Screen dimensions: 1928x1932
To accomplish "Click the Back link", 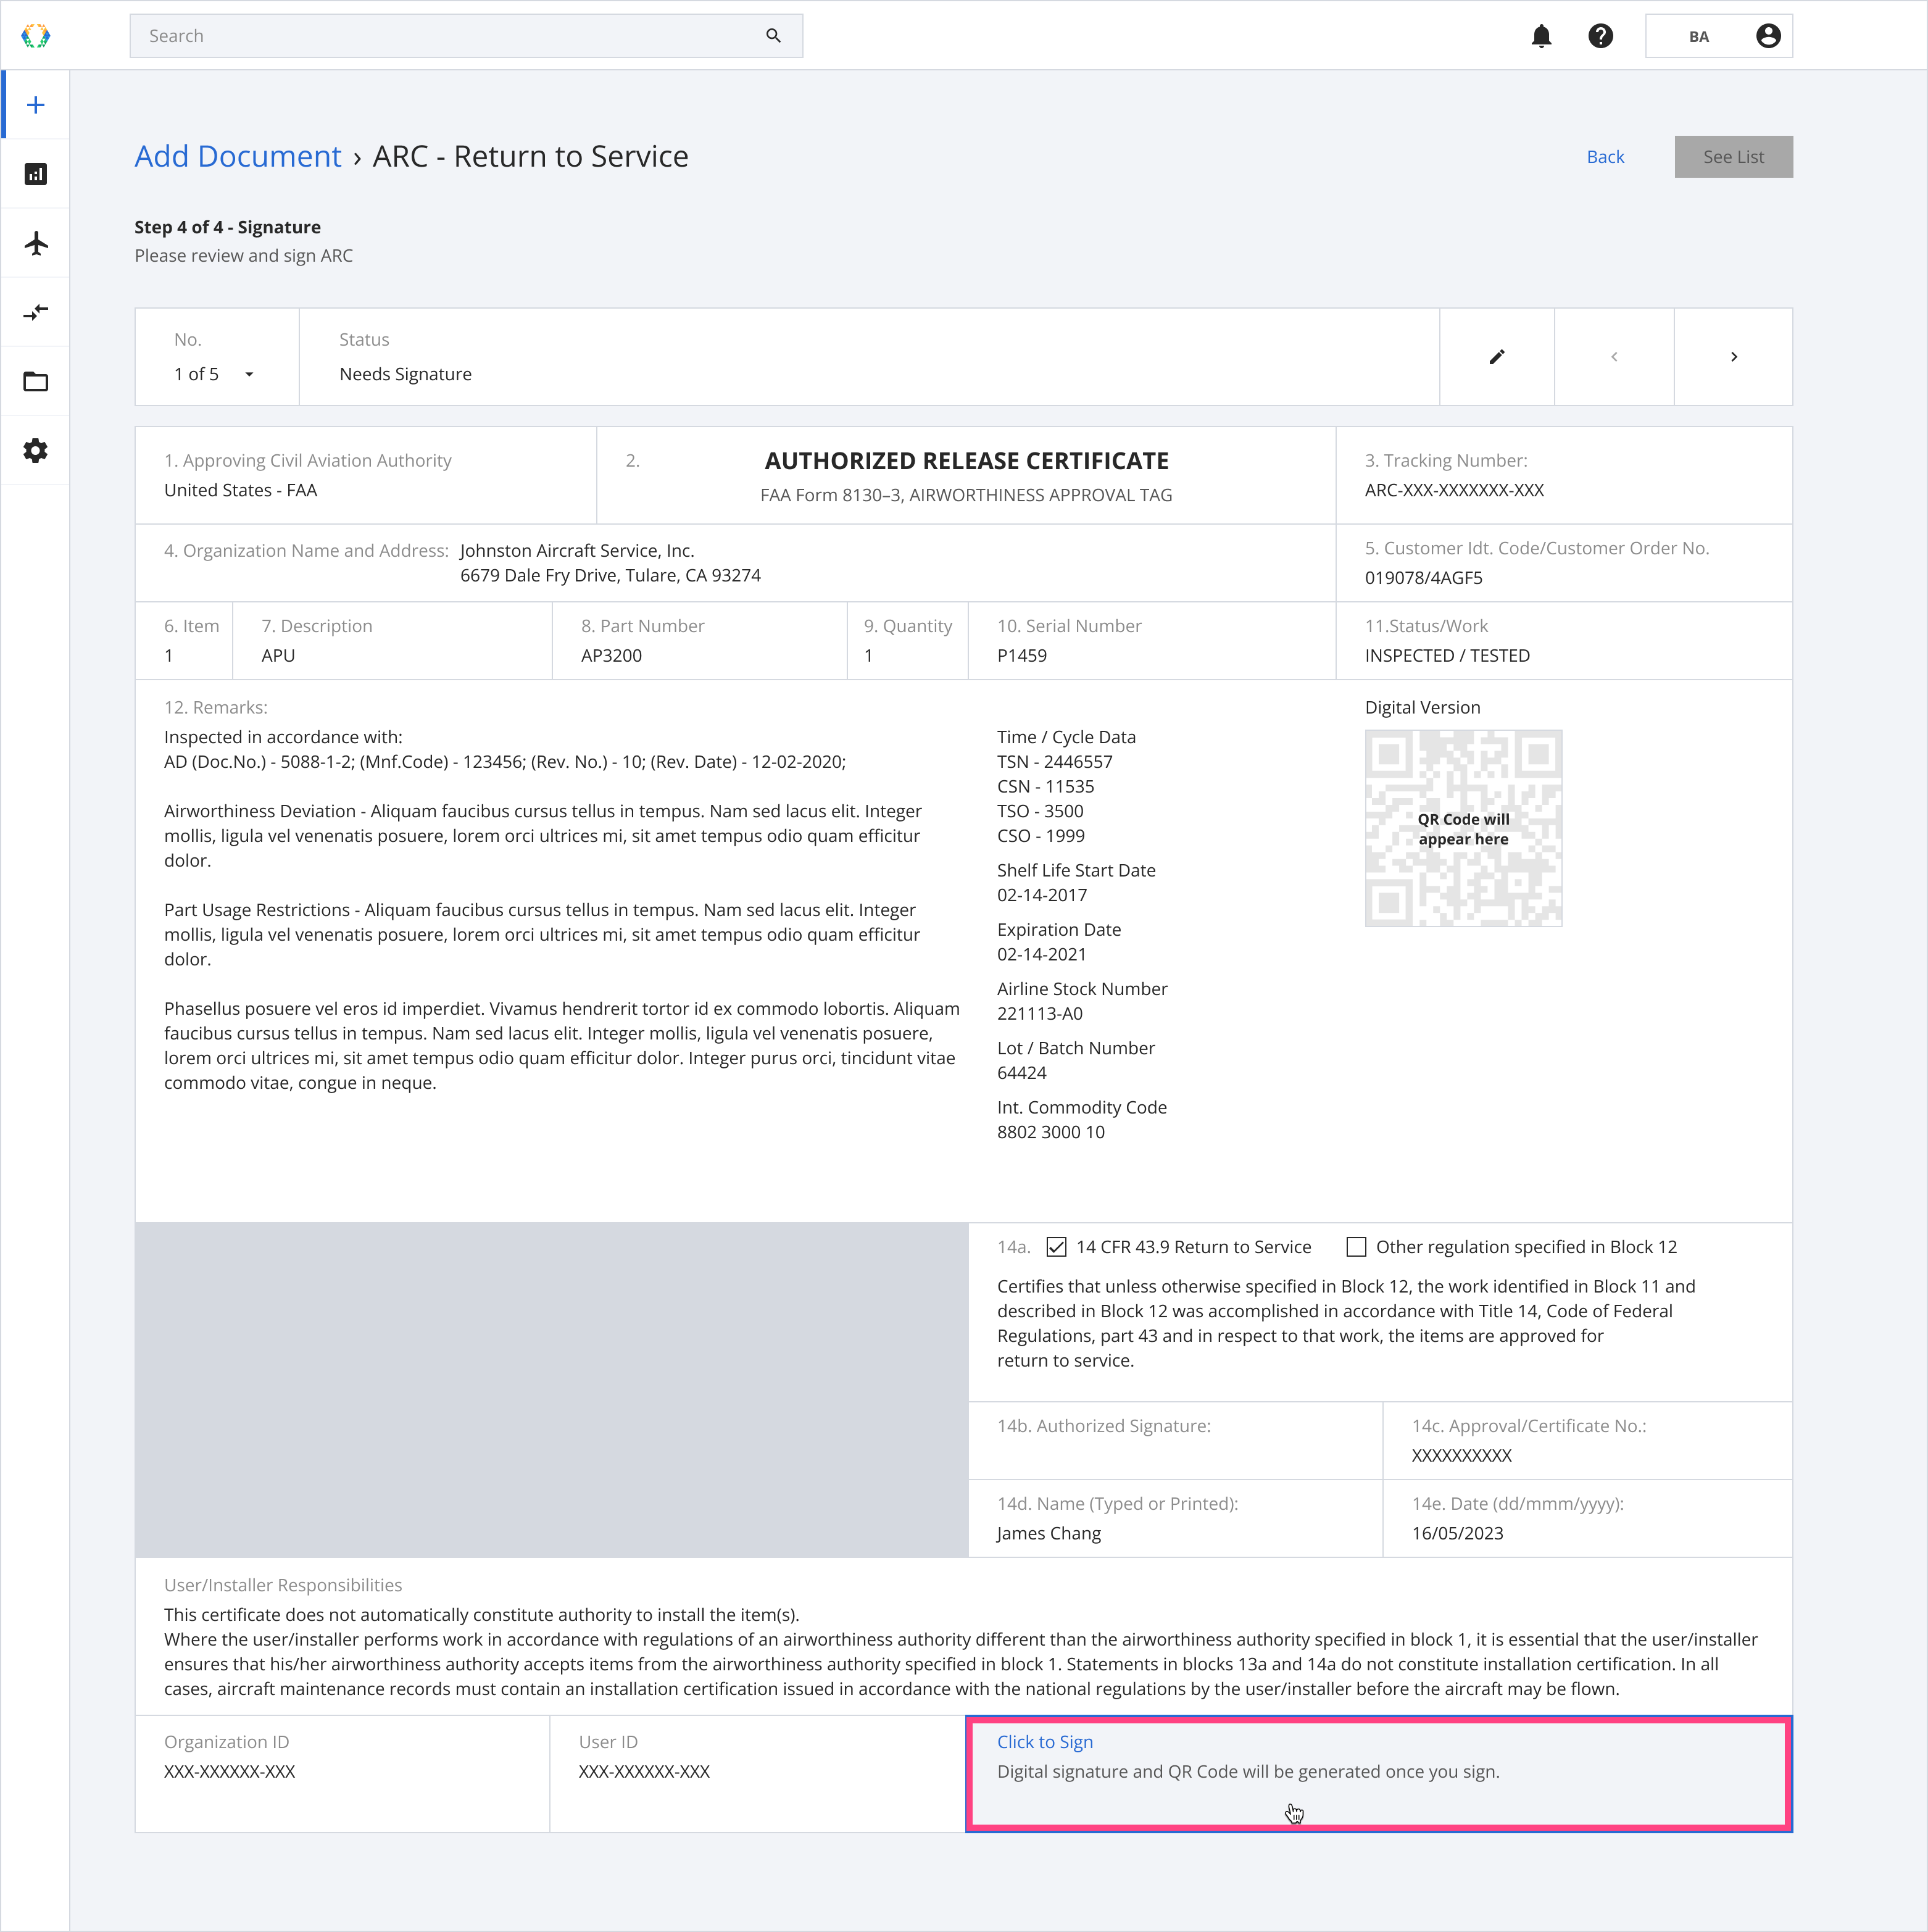I will pyautogui.click(x=1605, y=157).
